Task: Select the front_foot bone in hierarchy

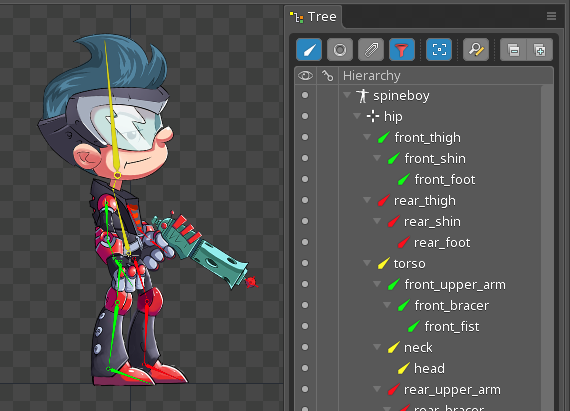Action: click(445, 180)
